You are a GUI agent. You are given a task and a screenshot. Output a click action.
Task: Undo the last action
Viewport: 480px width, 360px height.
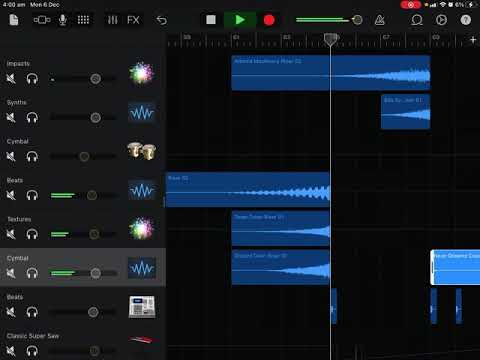click(x=162, y=20)
